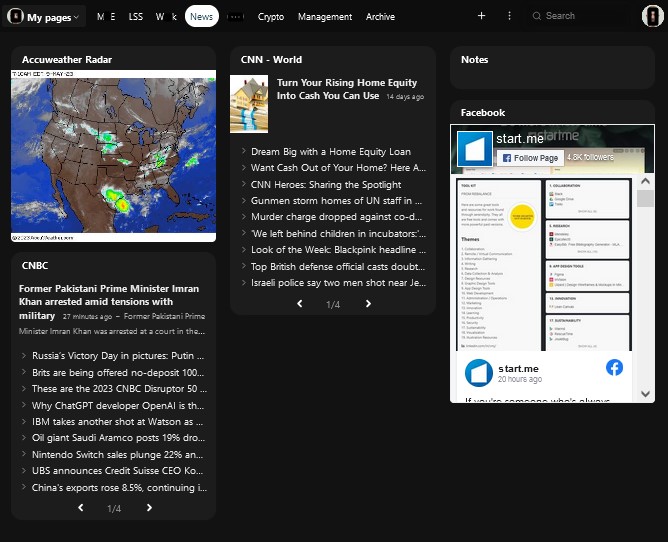
Task: Open the My pages dropdown
Action: pos(44,17)
